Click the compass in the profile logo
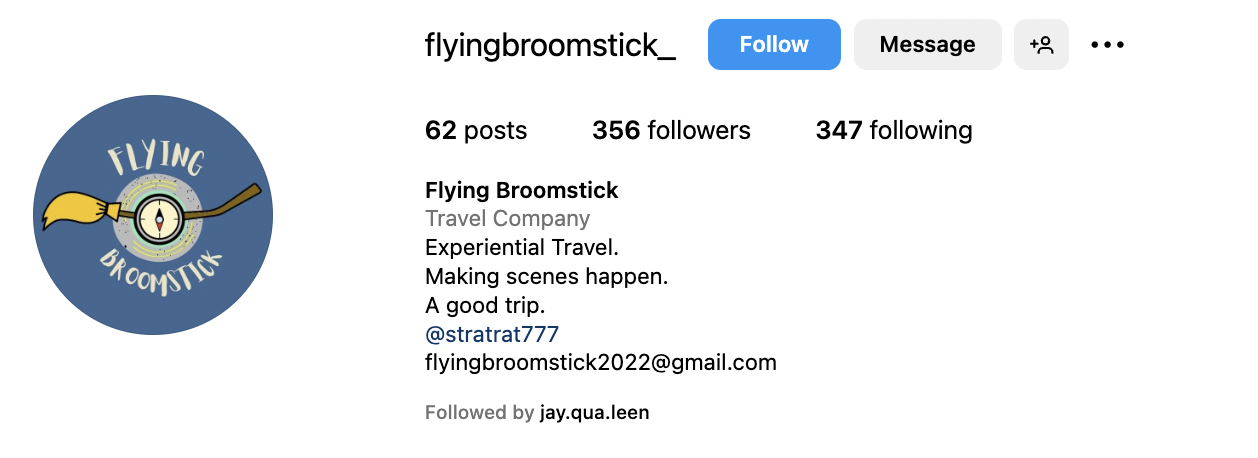The width and height of the screenshot is (1258, 458). [x=156, y=215]
